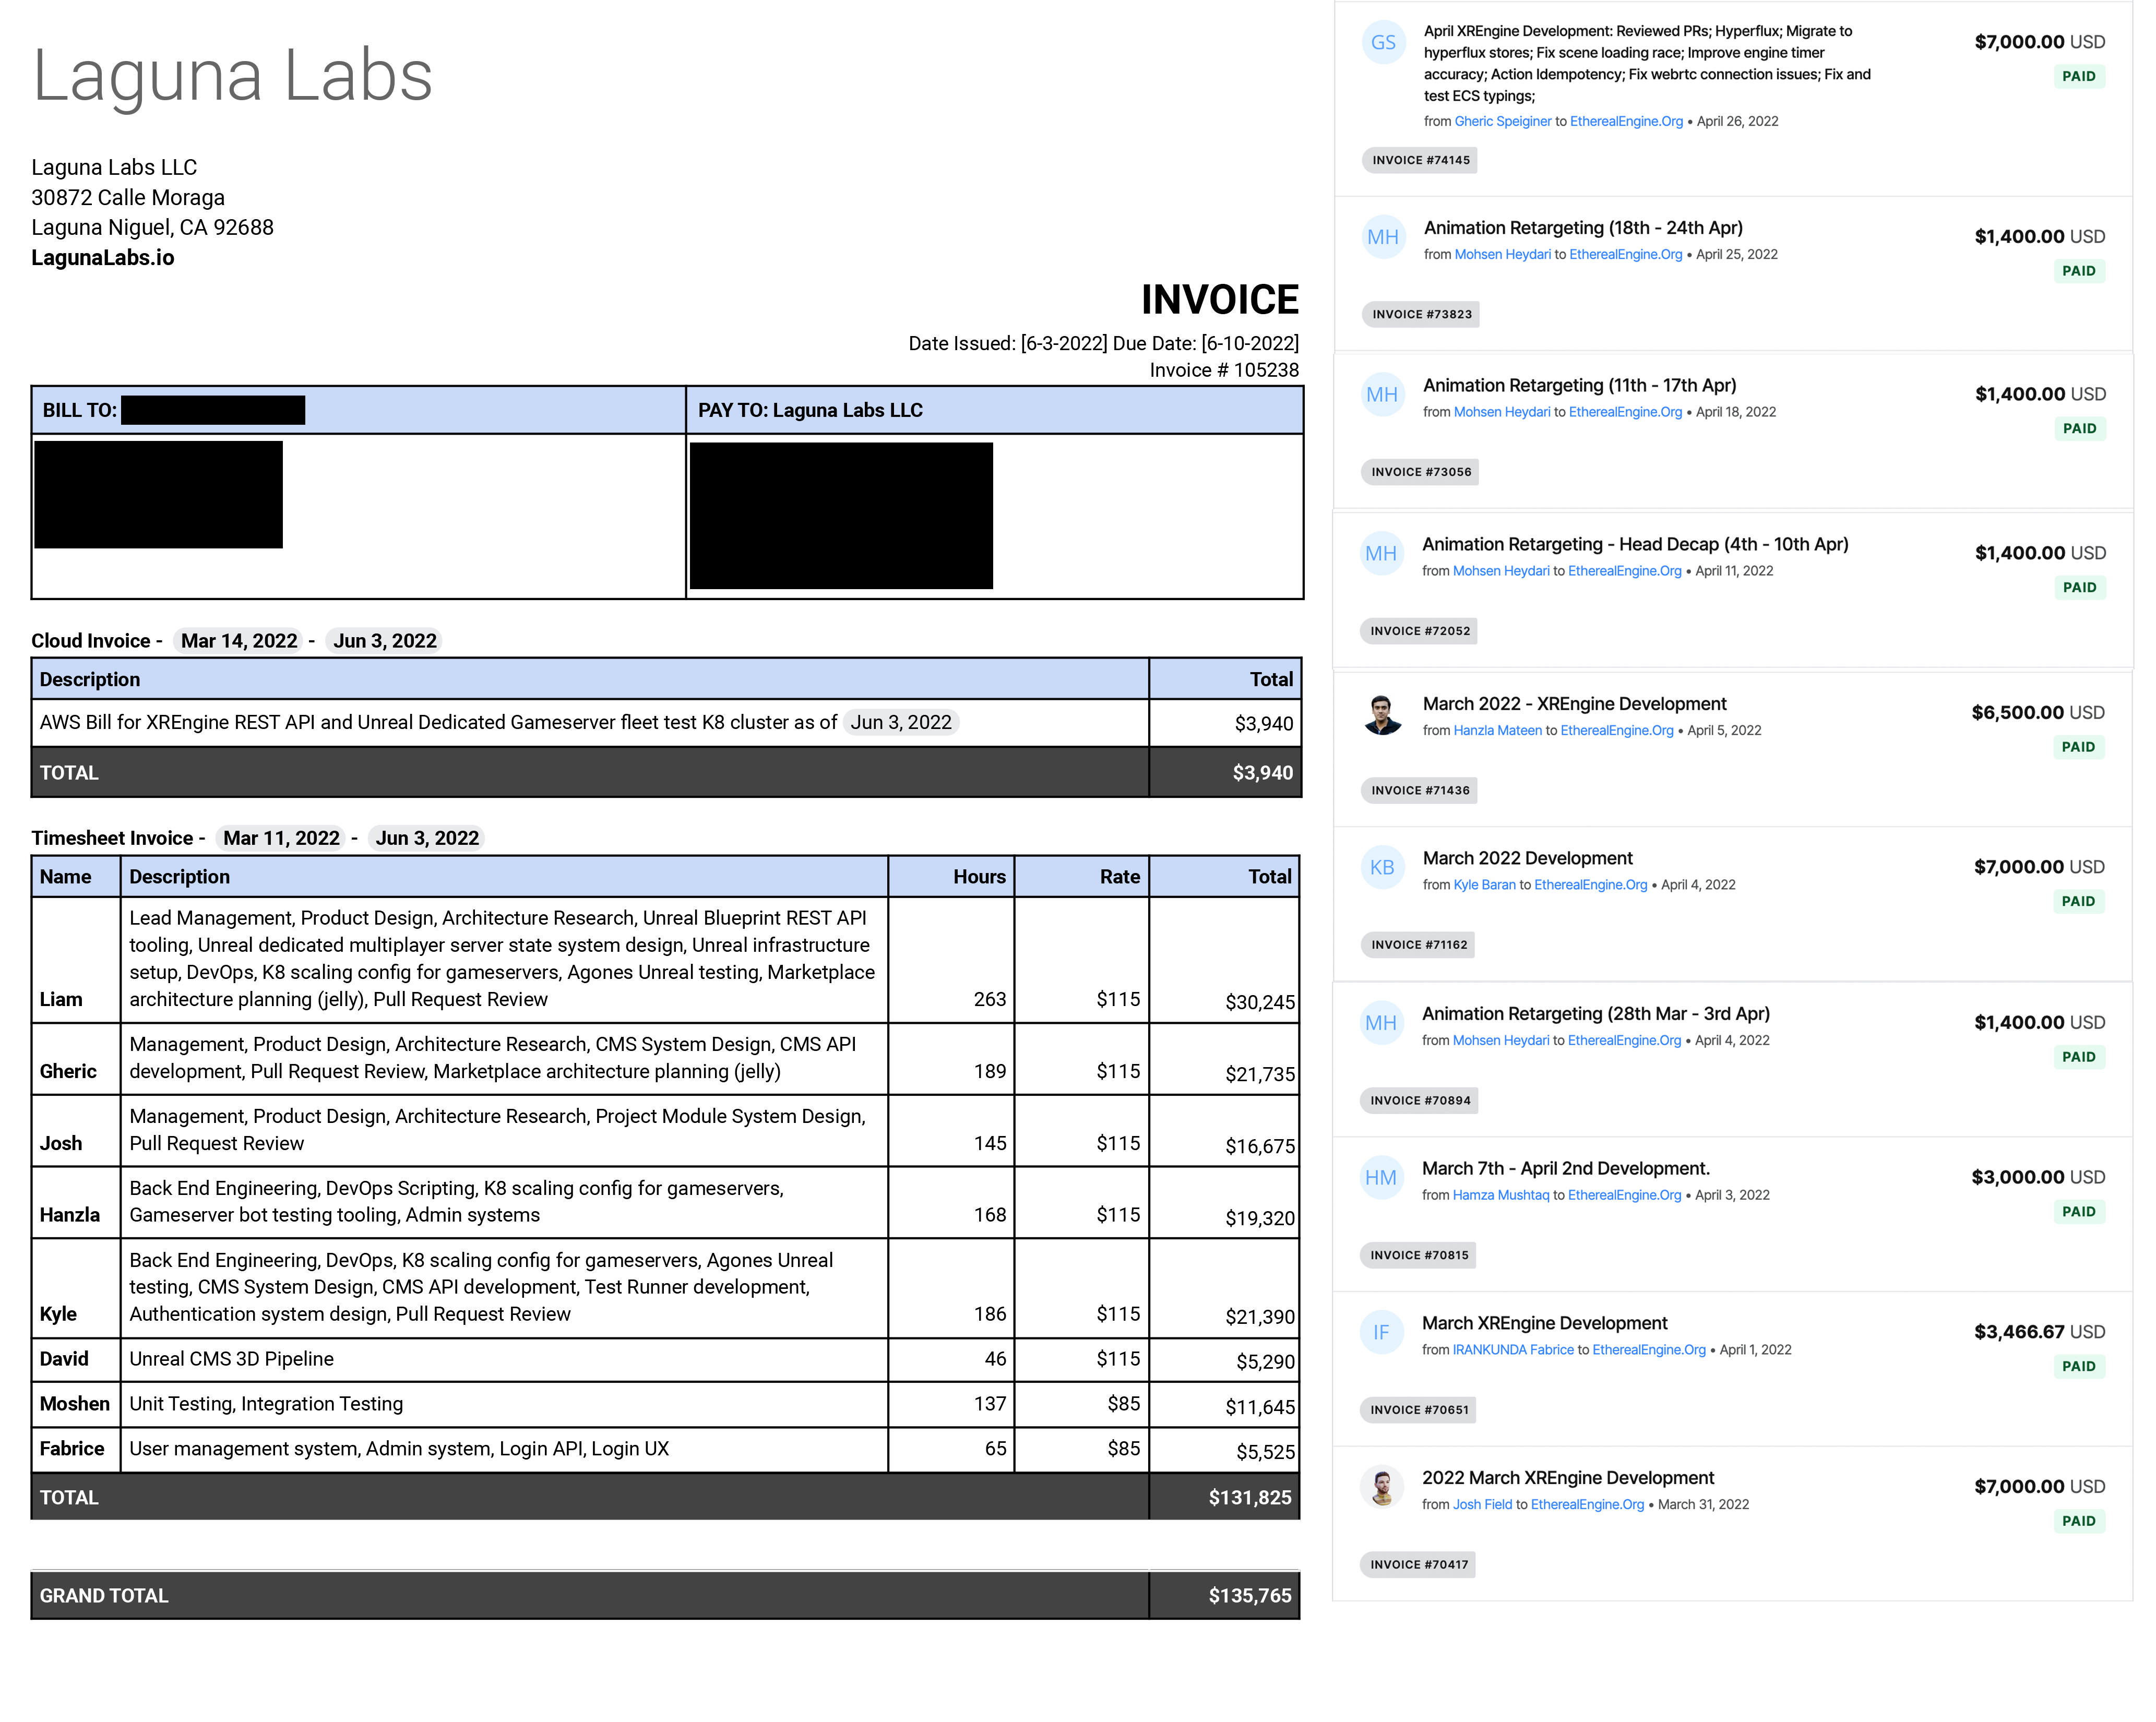Open Mohsen Heydari link dated April 4, 2022
The height and width of the screenshot is (1722, 2156).
pyautogui.click(x=1501, y=1041)
